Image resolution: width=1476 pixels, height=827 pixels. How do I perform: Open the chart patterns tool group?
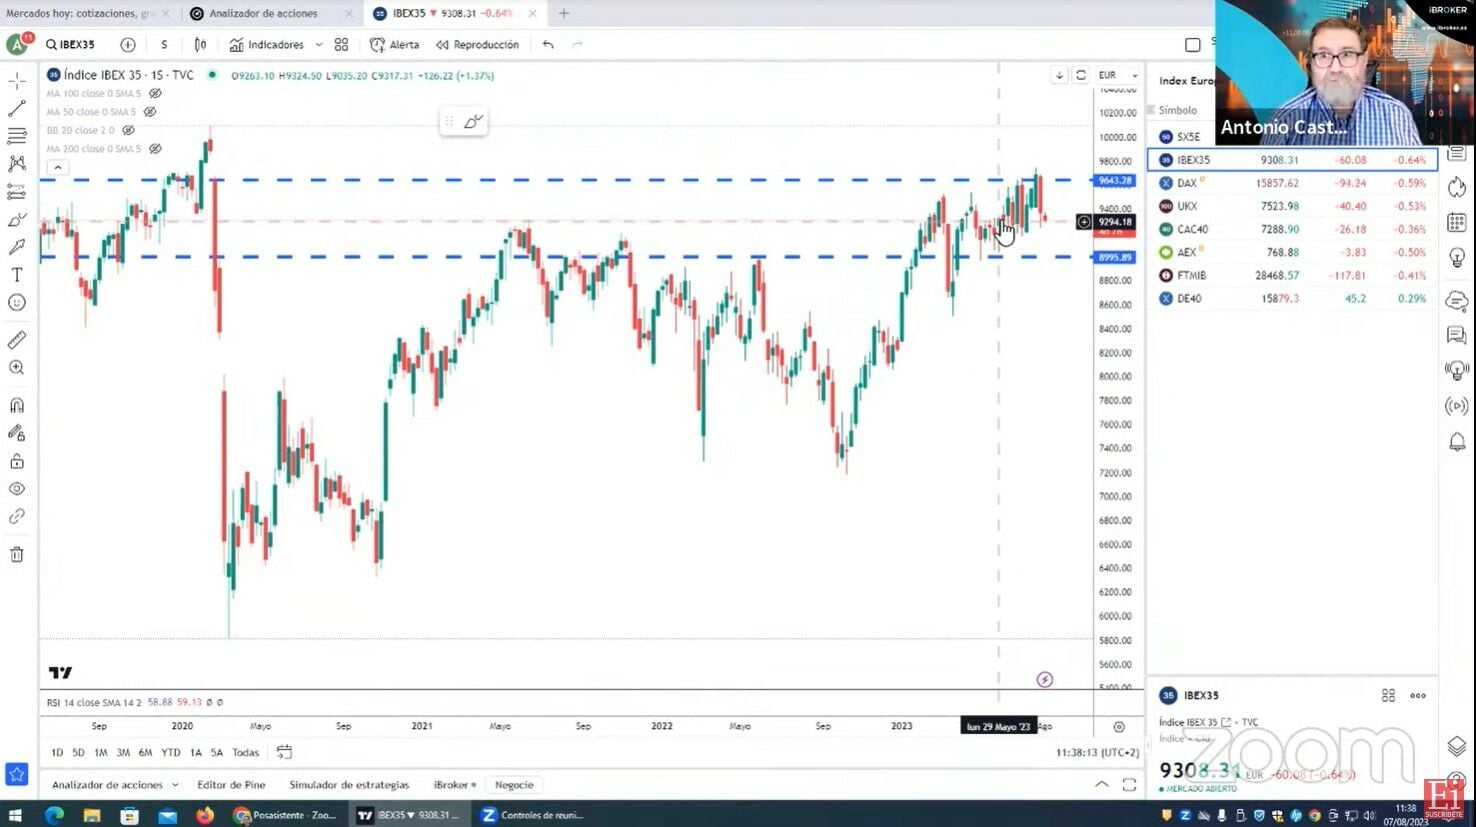(x=17, y=163)
